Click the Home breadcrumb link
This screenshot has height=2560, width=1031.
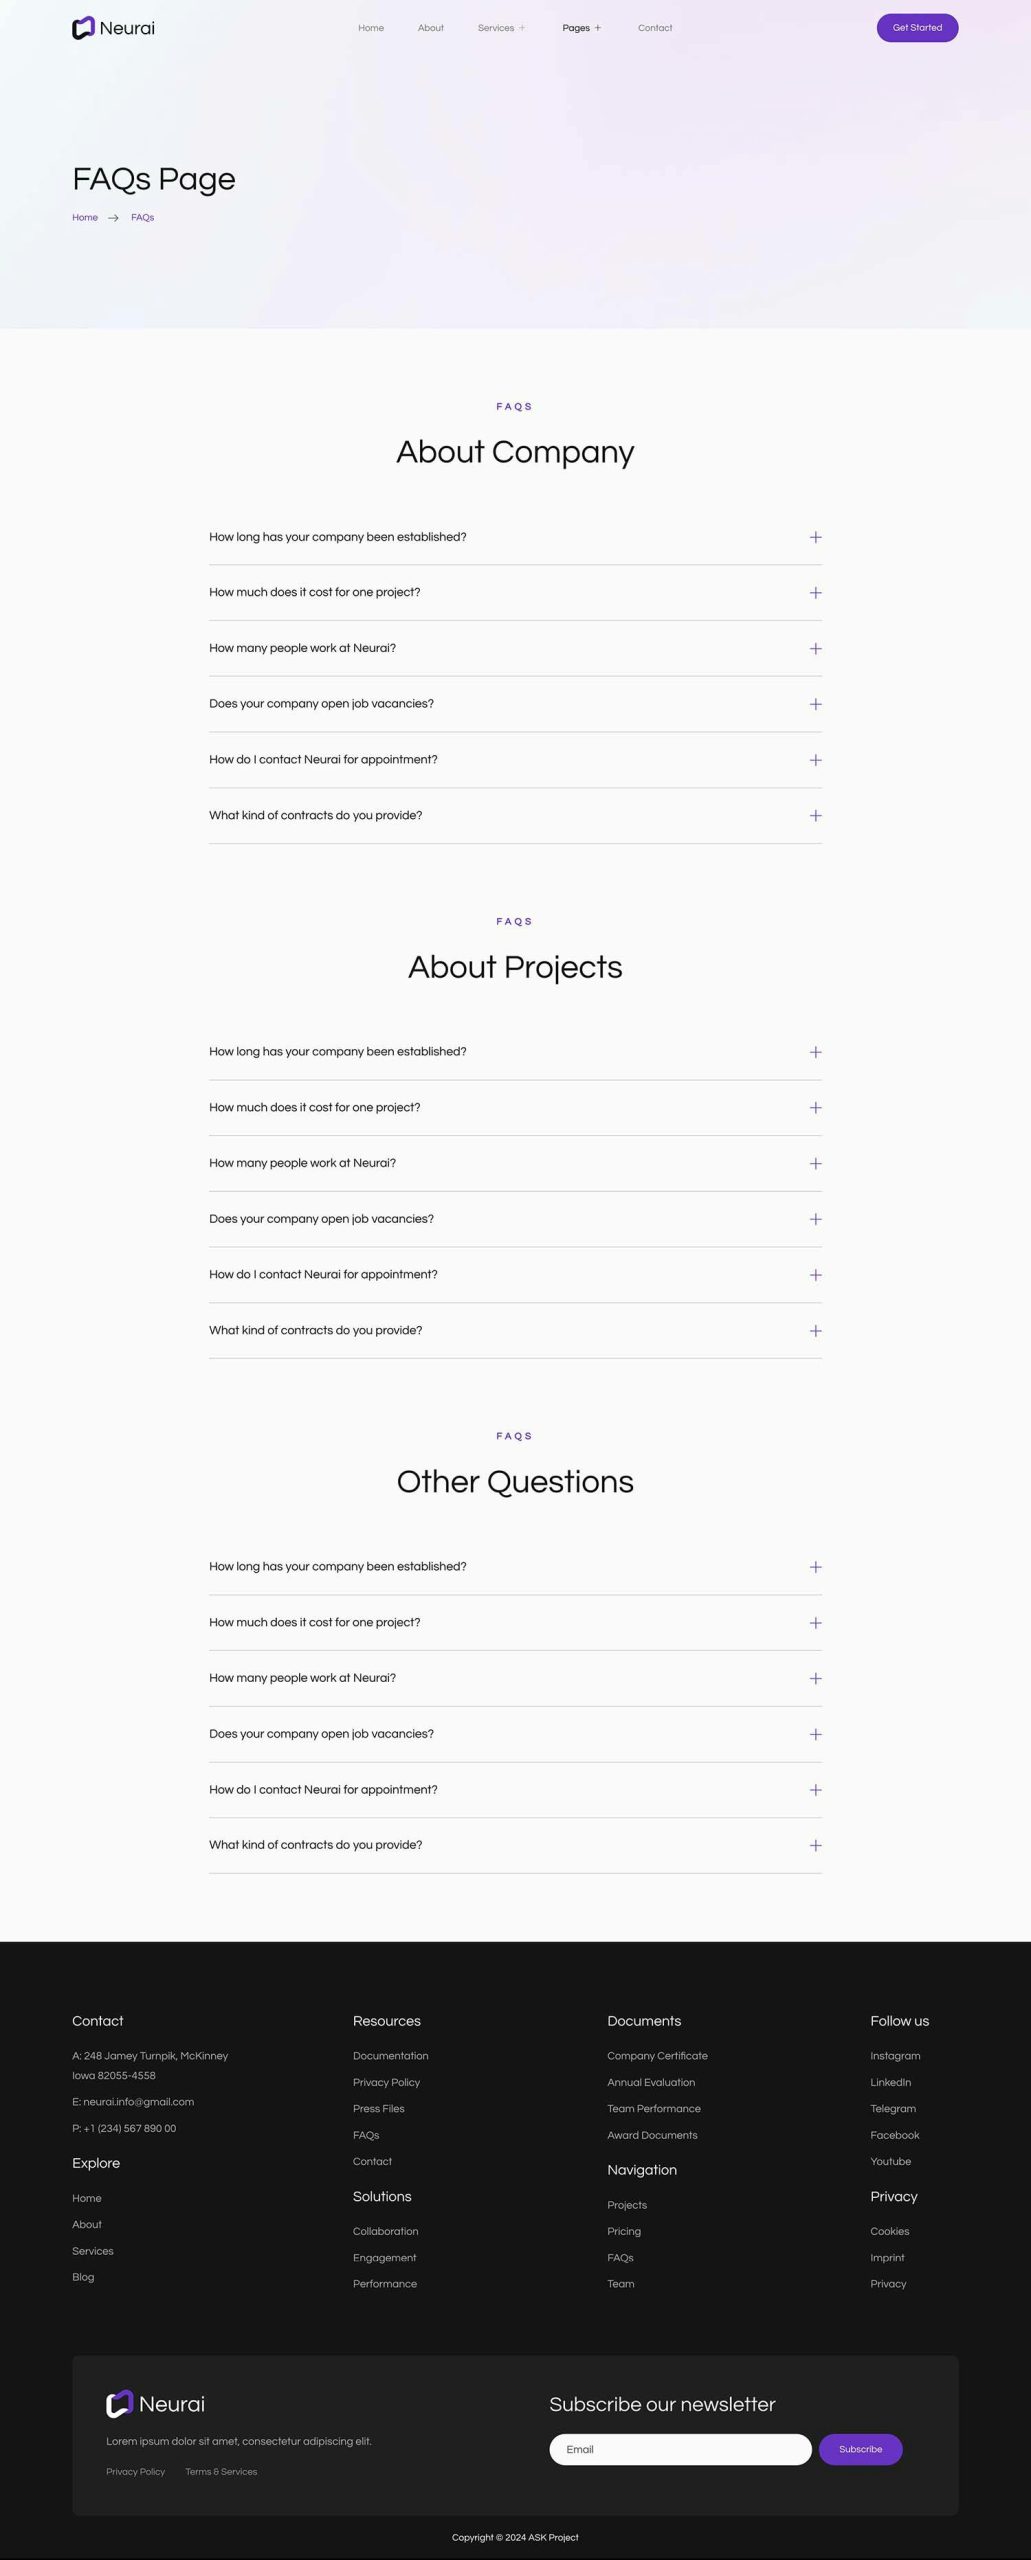pos(85,217)
